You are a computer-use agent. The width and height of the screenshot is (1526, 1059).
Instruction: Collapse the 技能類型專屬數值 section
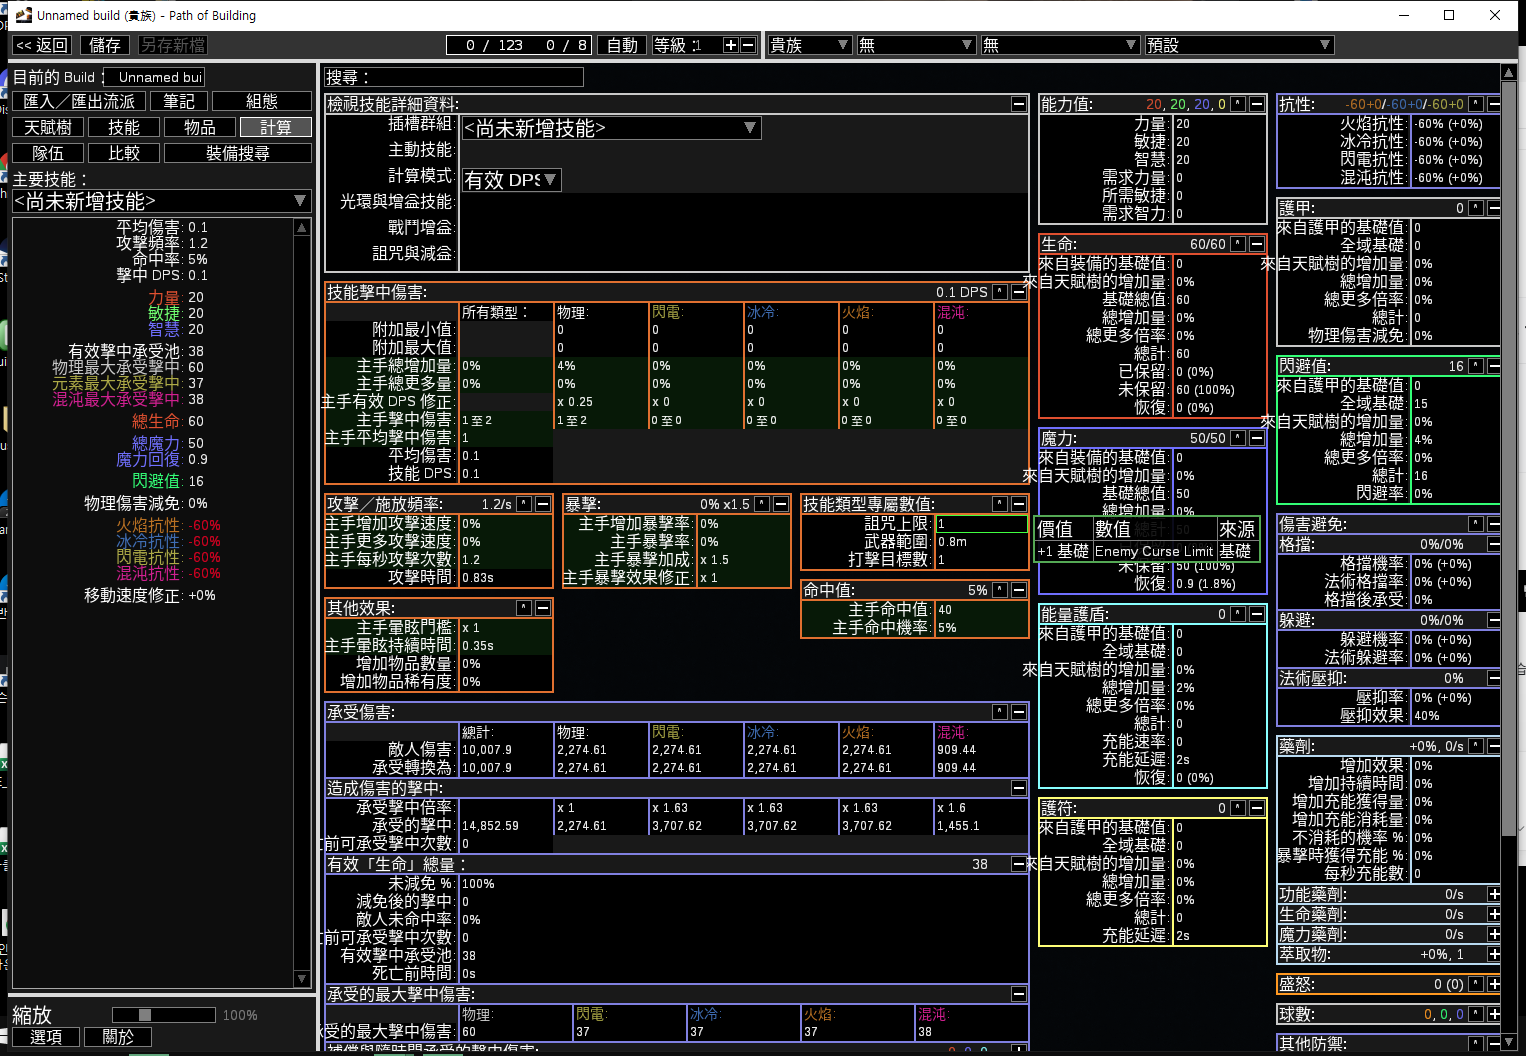(x=1018, y=504)
